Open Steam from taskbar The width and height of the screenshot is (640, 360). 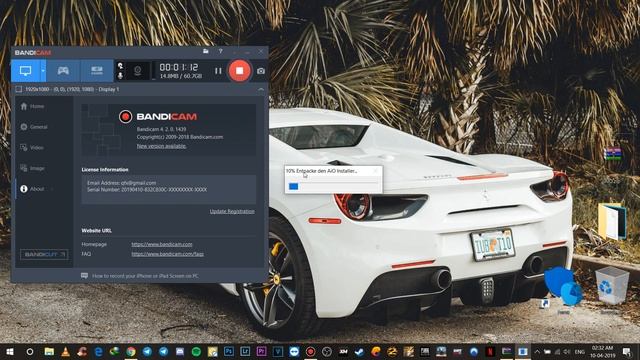(x=359, y=351)
